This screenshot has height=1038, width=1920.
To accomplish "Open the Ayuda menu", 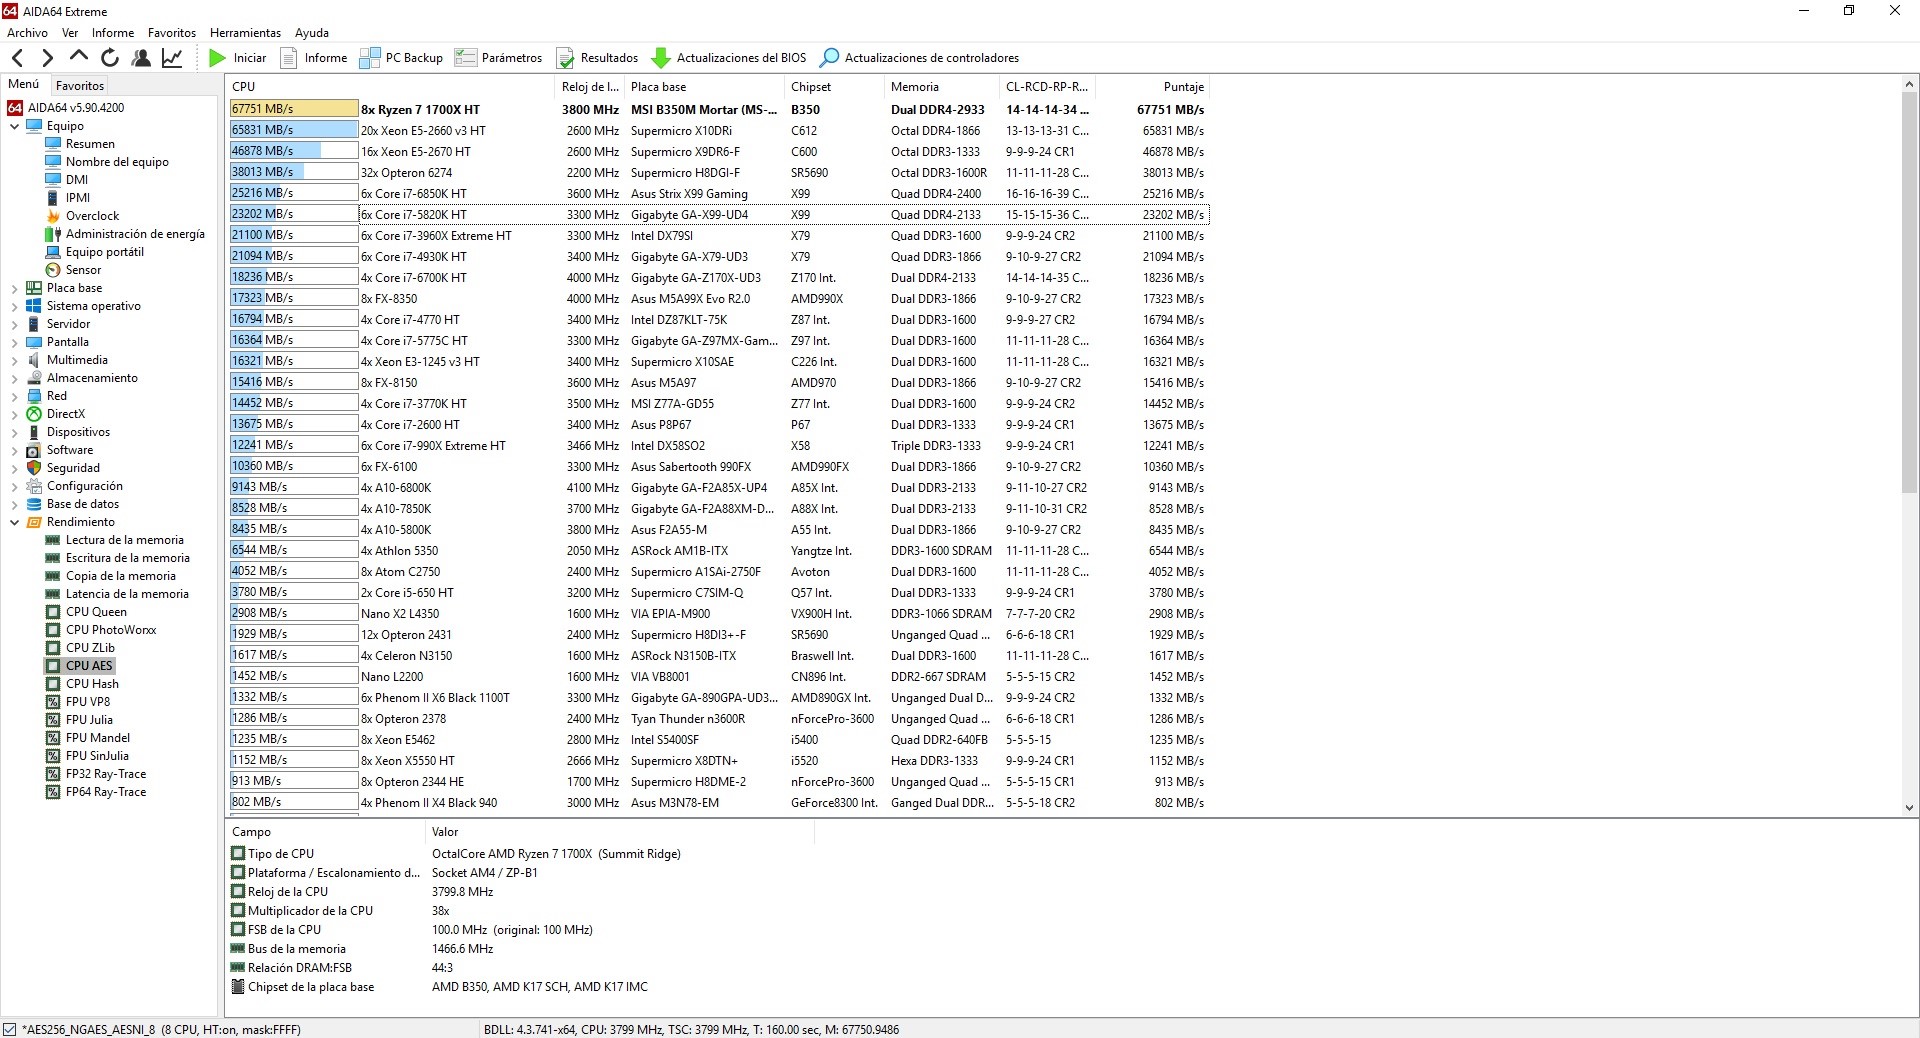I will click(311, 33).
